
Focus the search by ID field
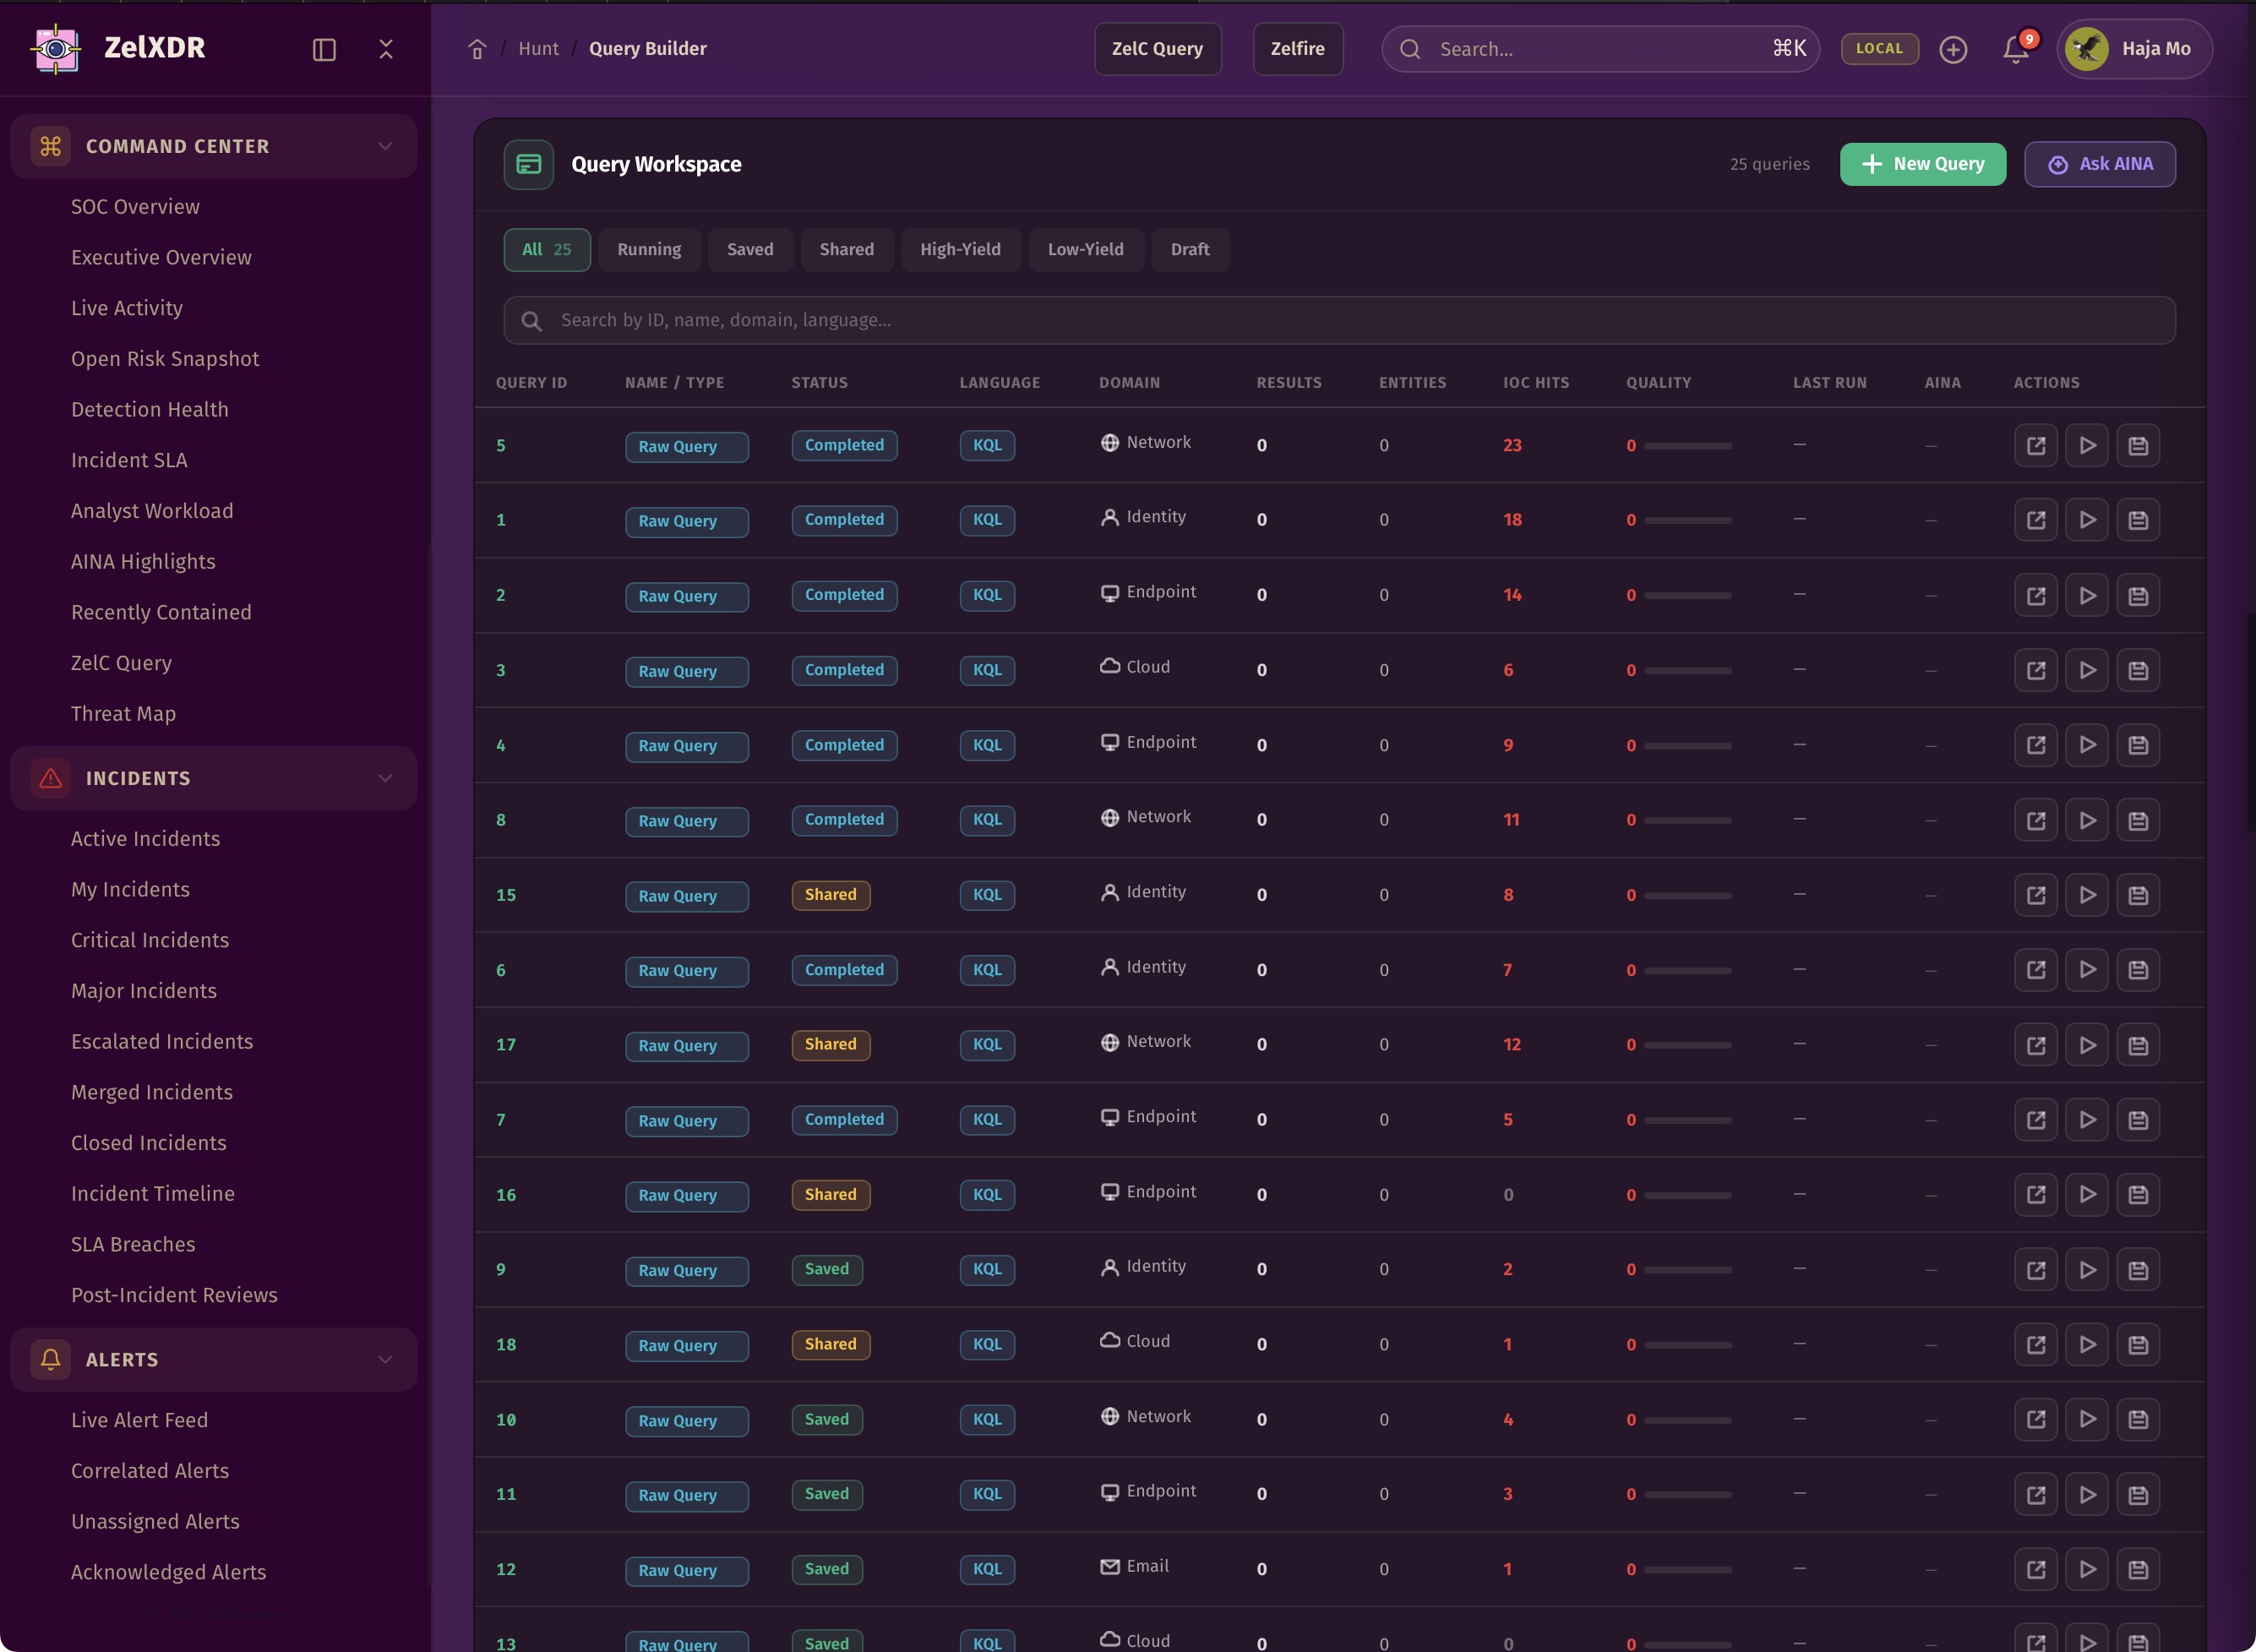point(1338,320)
